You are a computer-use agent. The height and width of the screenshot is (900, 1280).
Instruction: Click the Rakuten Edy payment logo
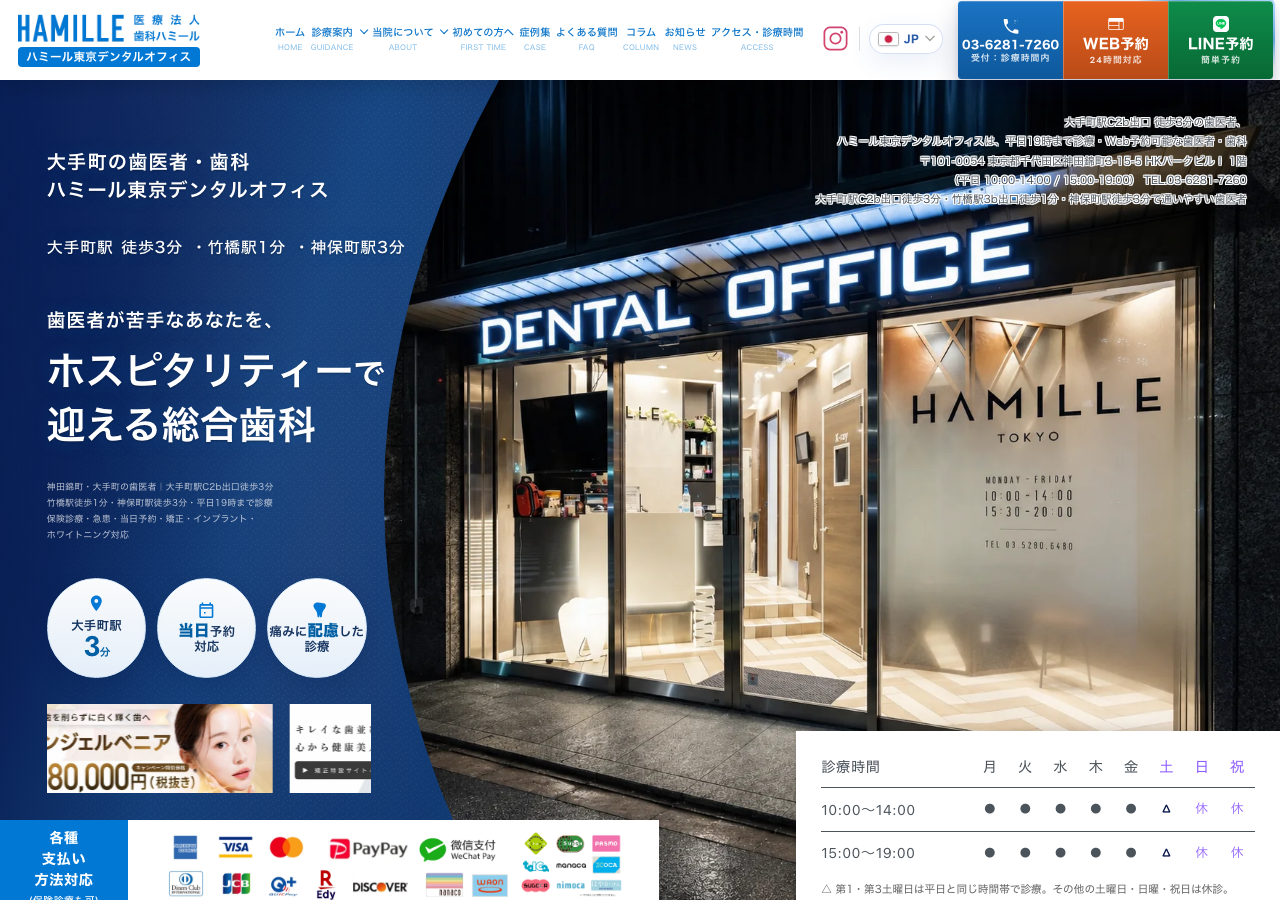click(326, 885)
